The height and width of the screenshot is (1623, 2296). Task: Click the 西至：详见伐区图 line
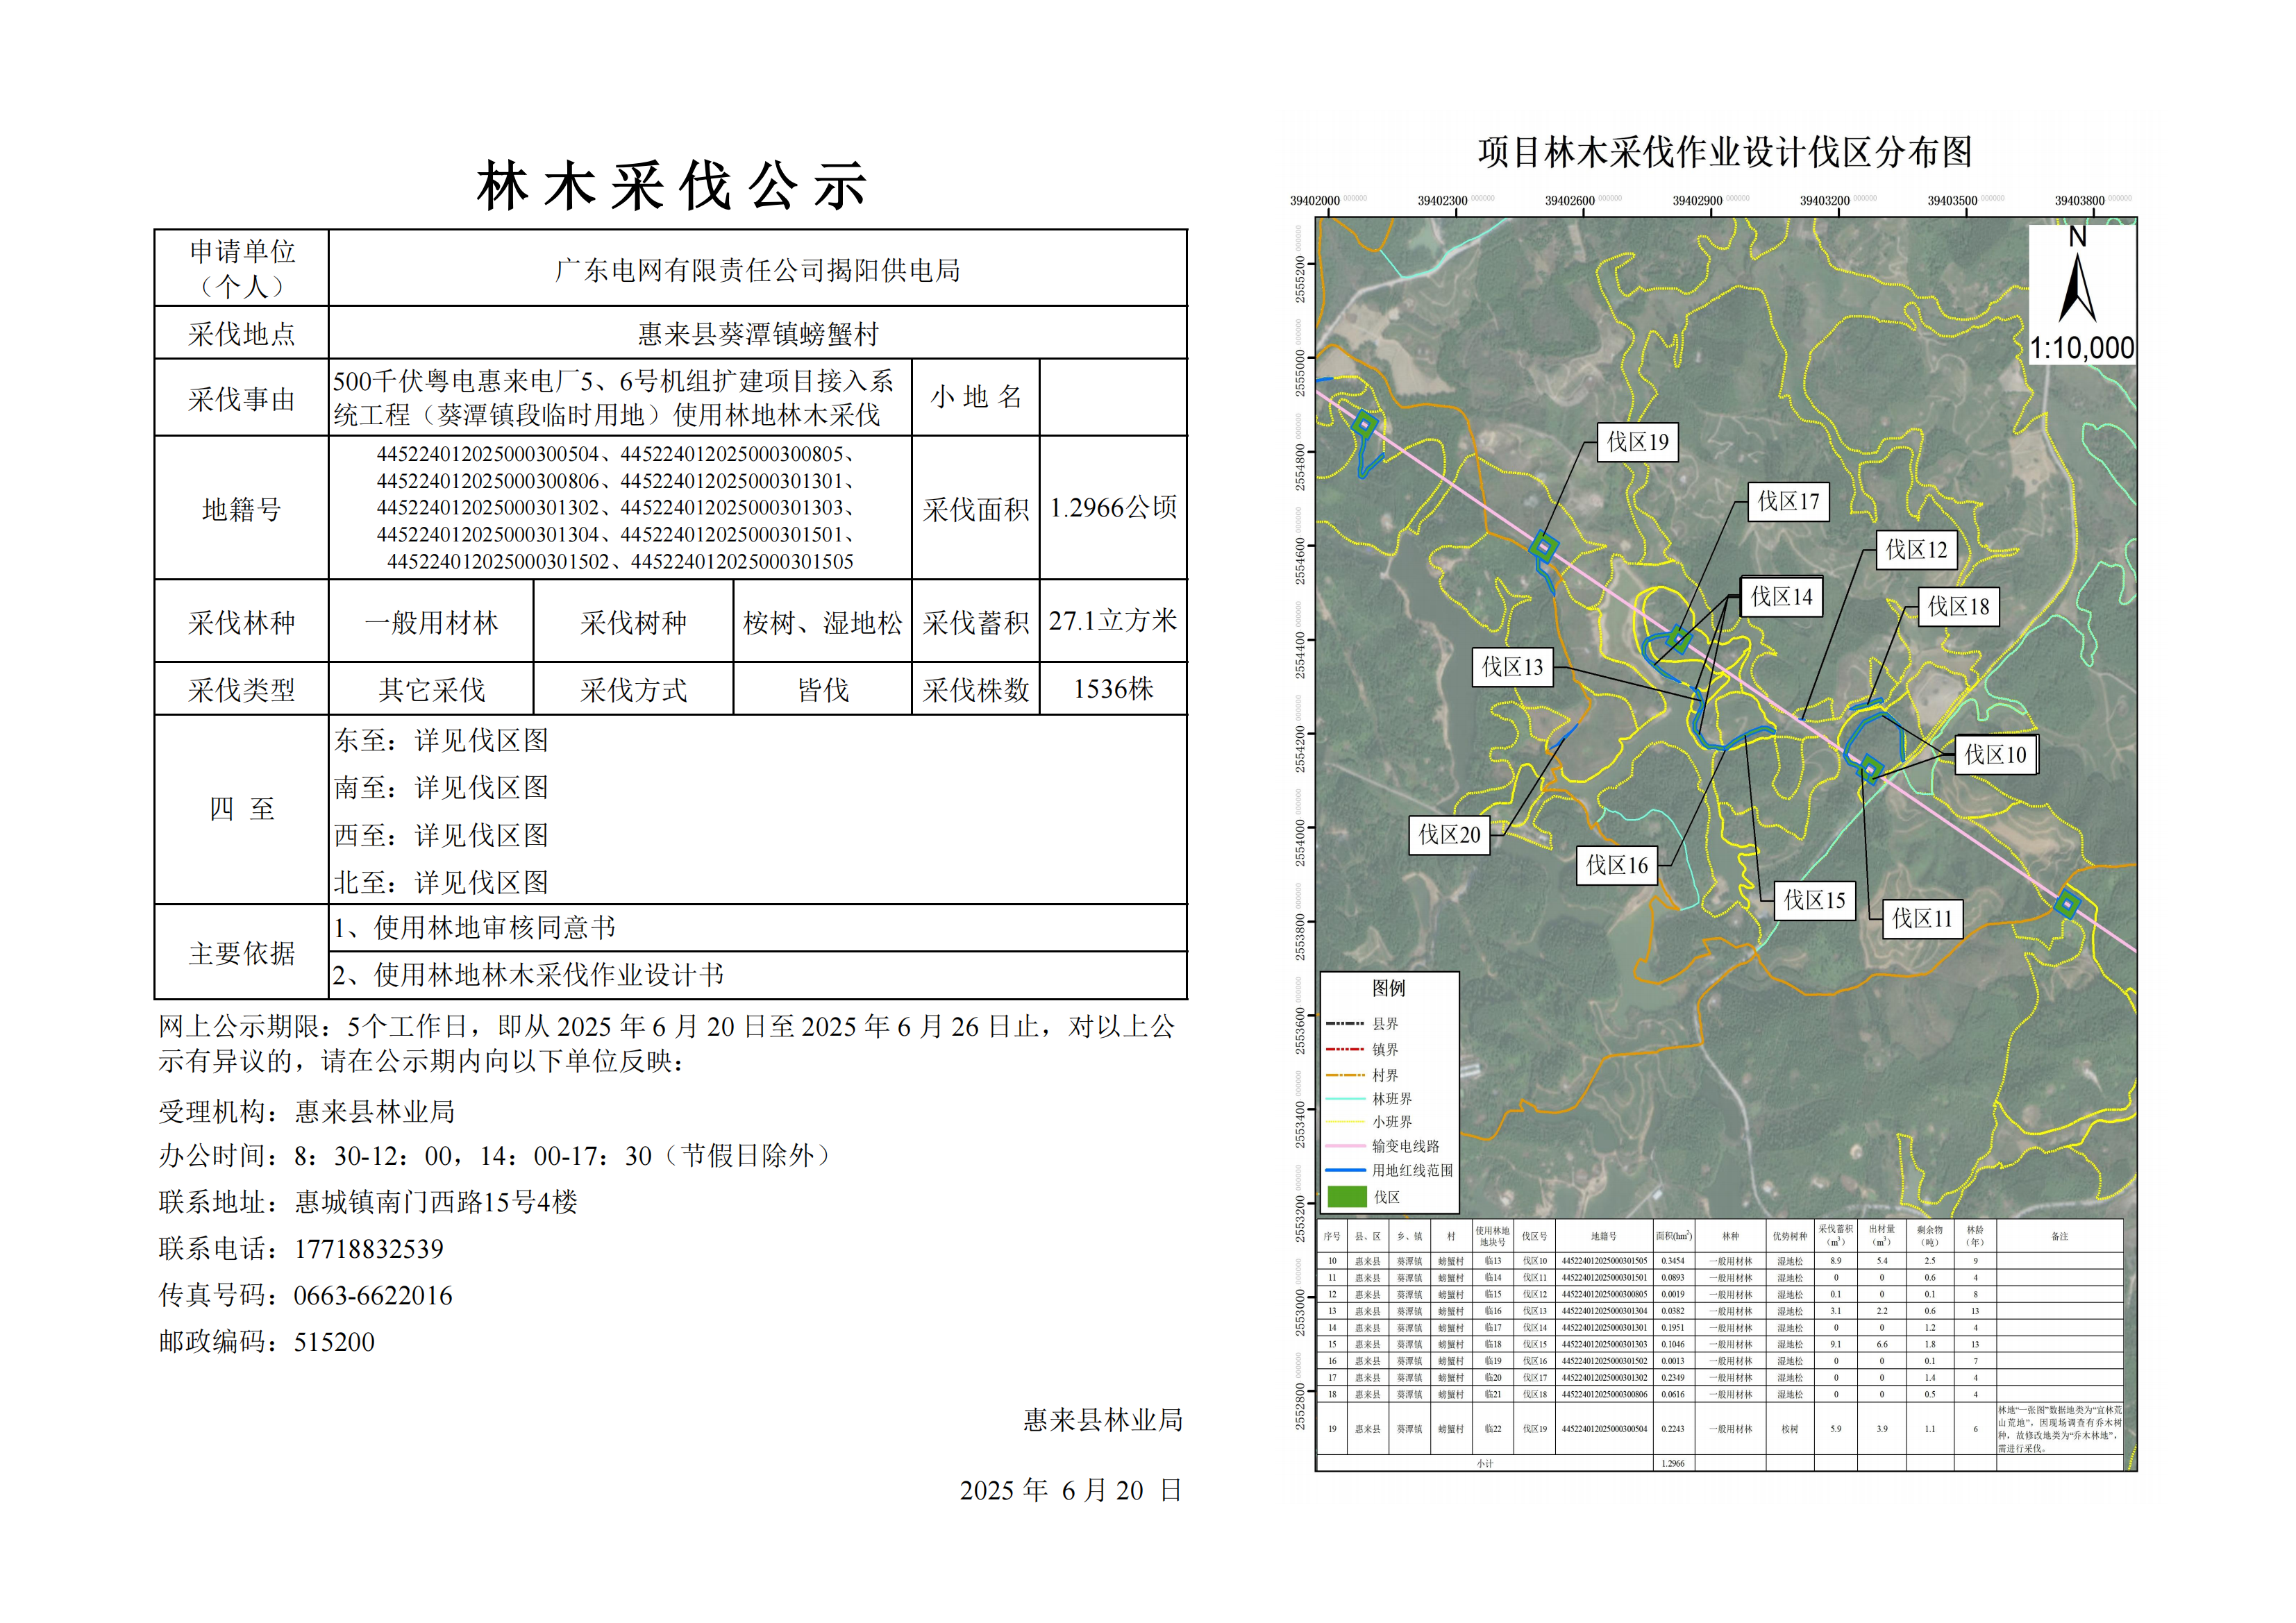point(441,835)
